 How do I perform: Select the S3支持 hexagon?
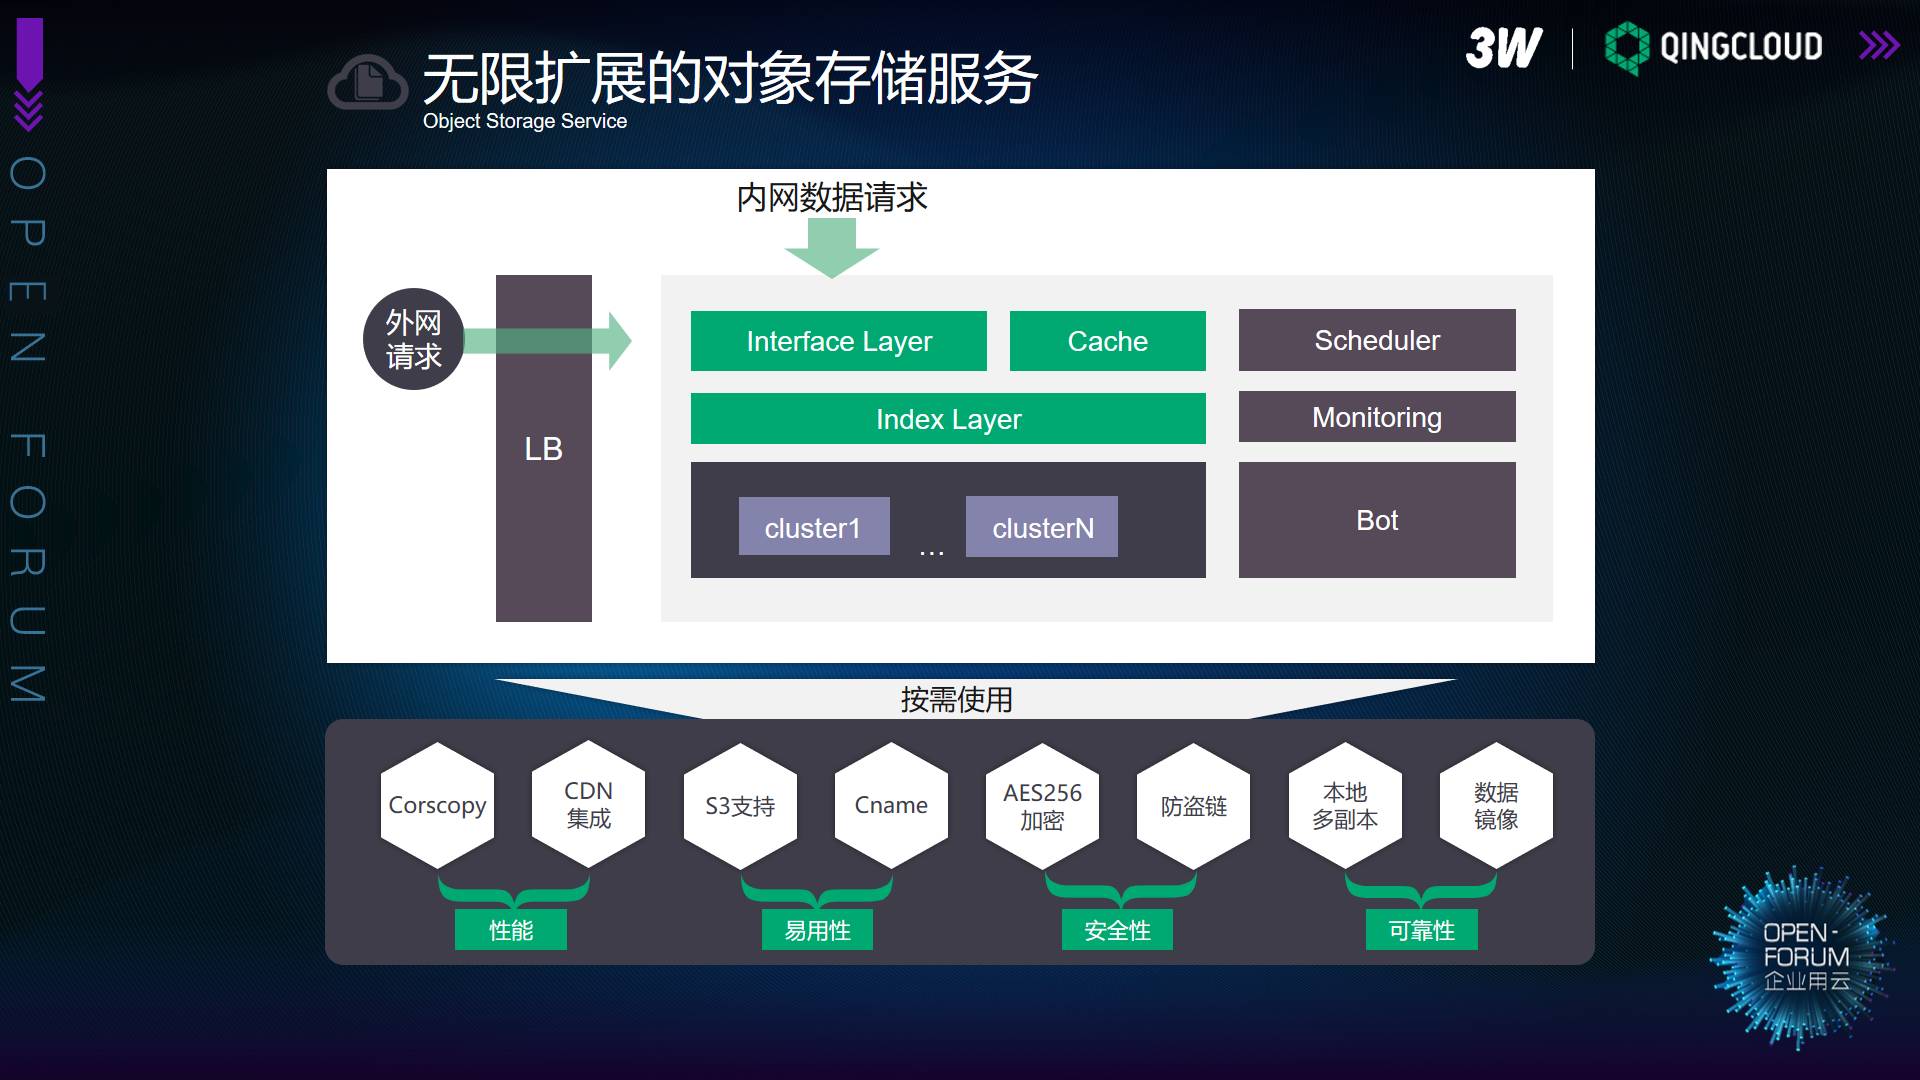[740, 806]
